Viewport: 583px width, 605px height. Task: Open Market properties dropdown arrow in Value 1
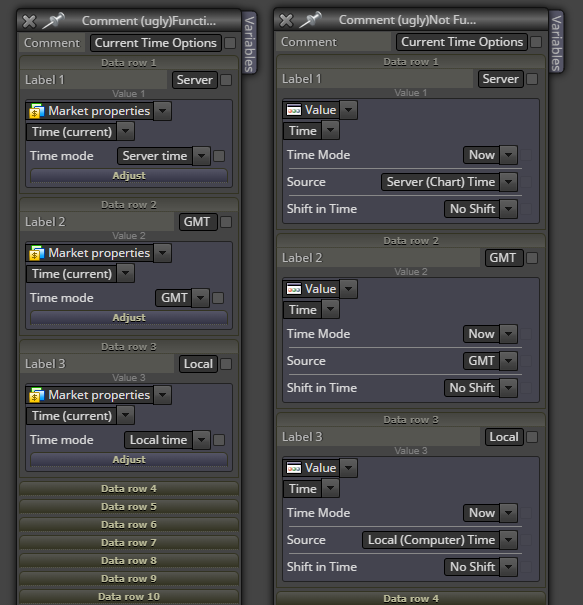[162, 111]
